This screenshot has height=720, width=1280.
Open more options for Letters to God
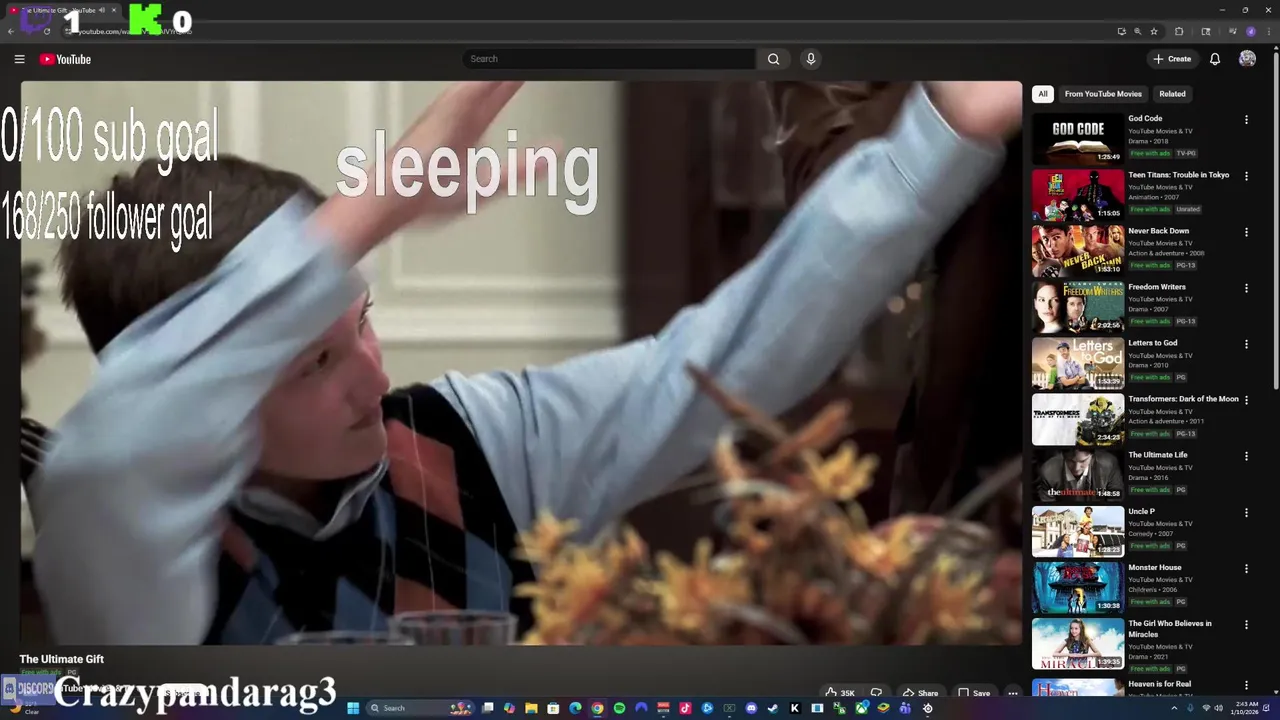coord(1246,344)
